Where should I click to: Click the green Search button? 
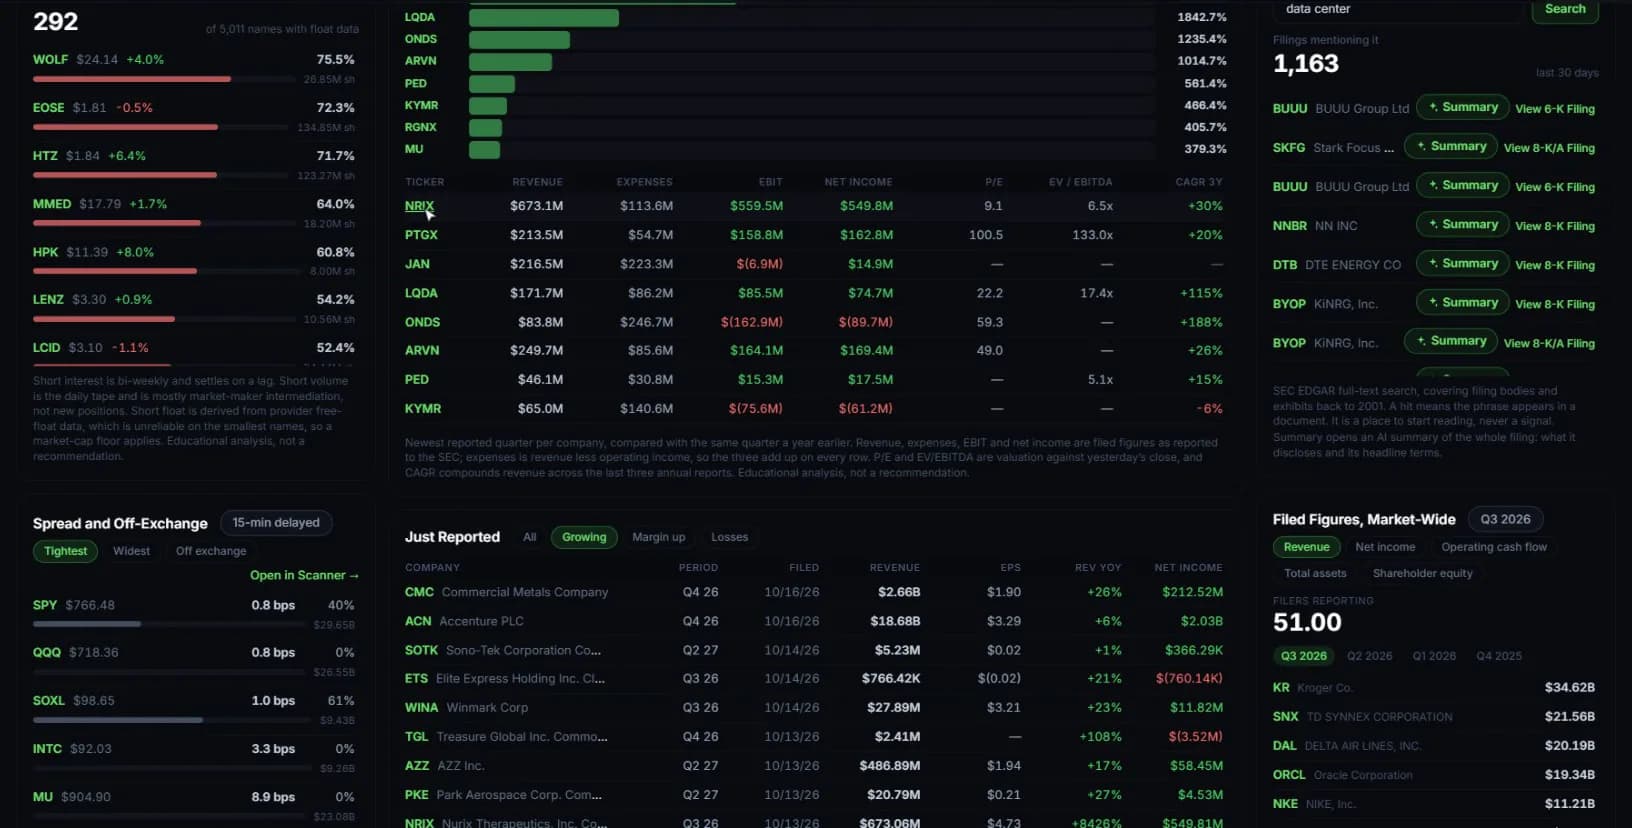pyautogui.click(x=1565, y=9)
